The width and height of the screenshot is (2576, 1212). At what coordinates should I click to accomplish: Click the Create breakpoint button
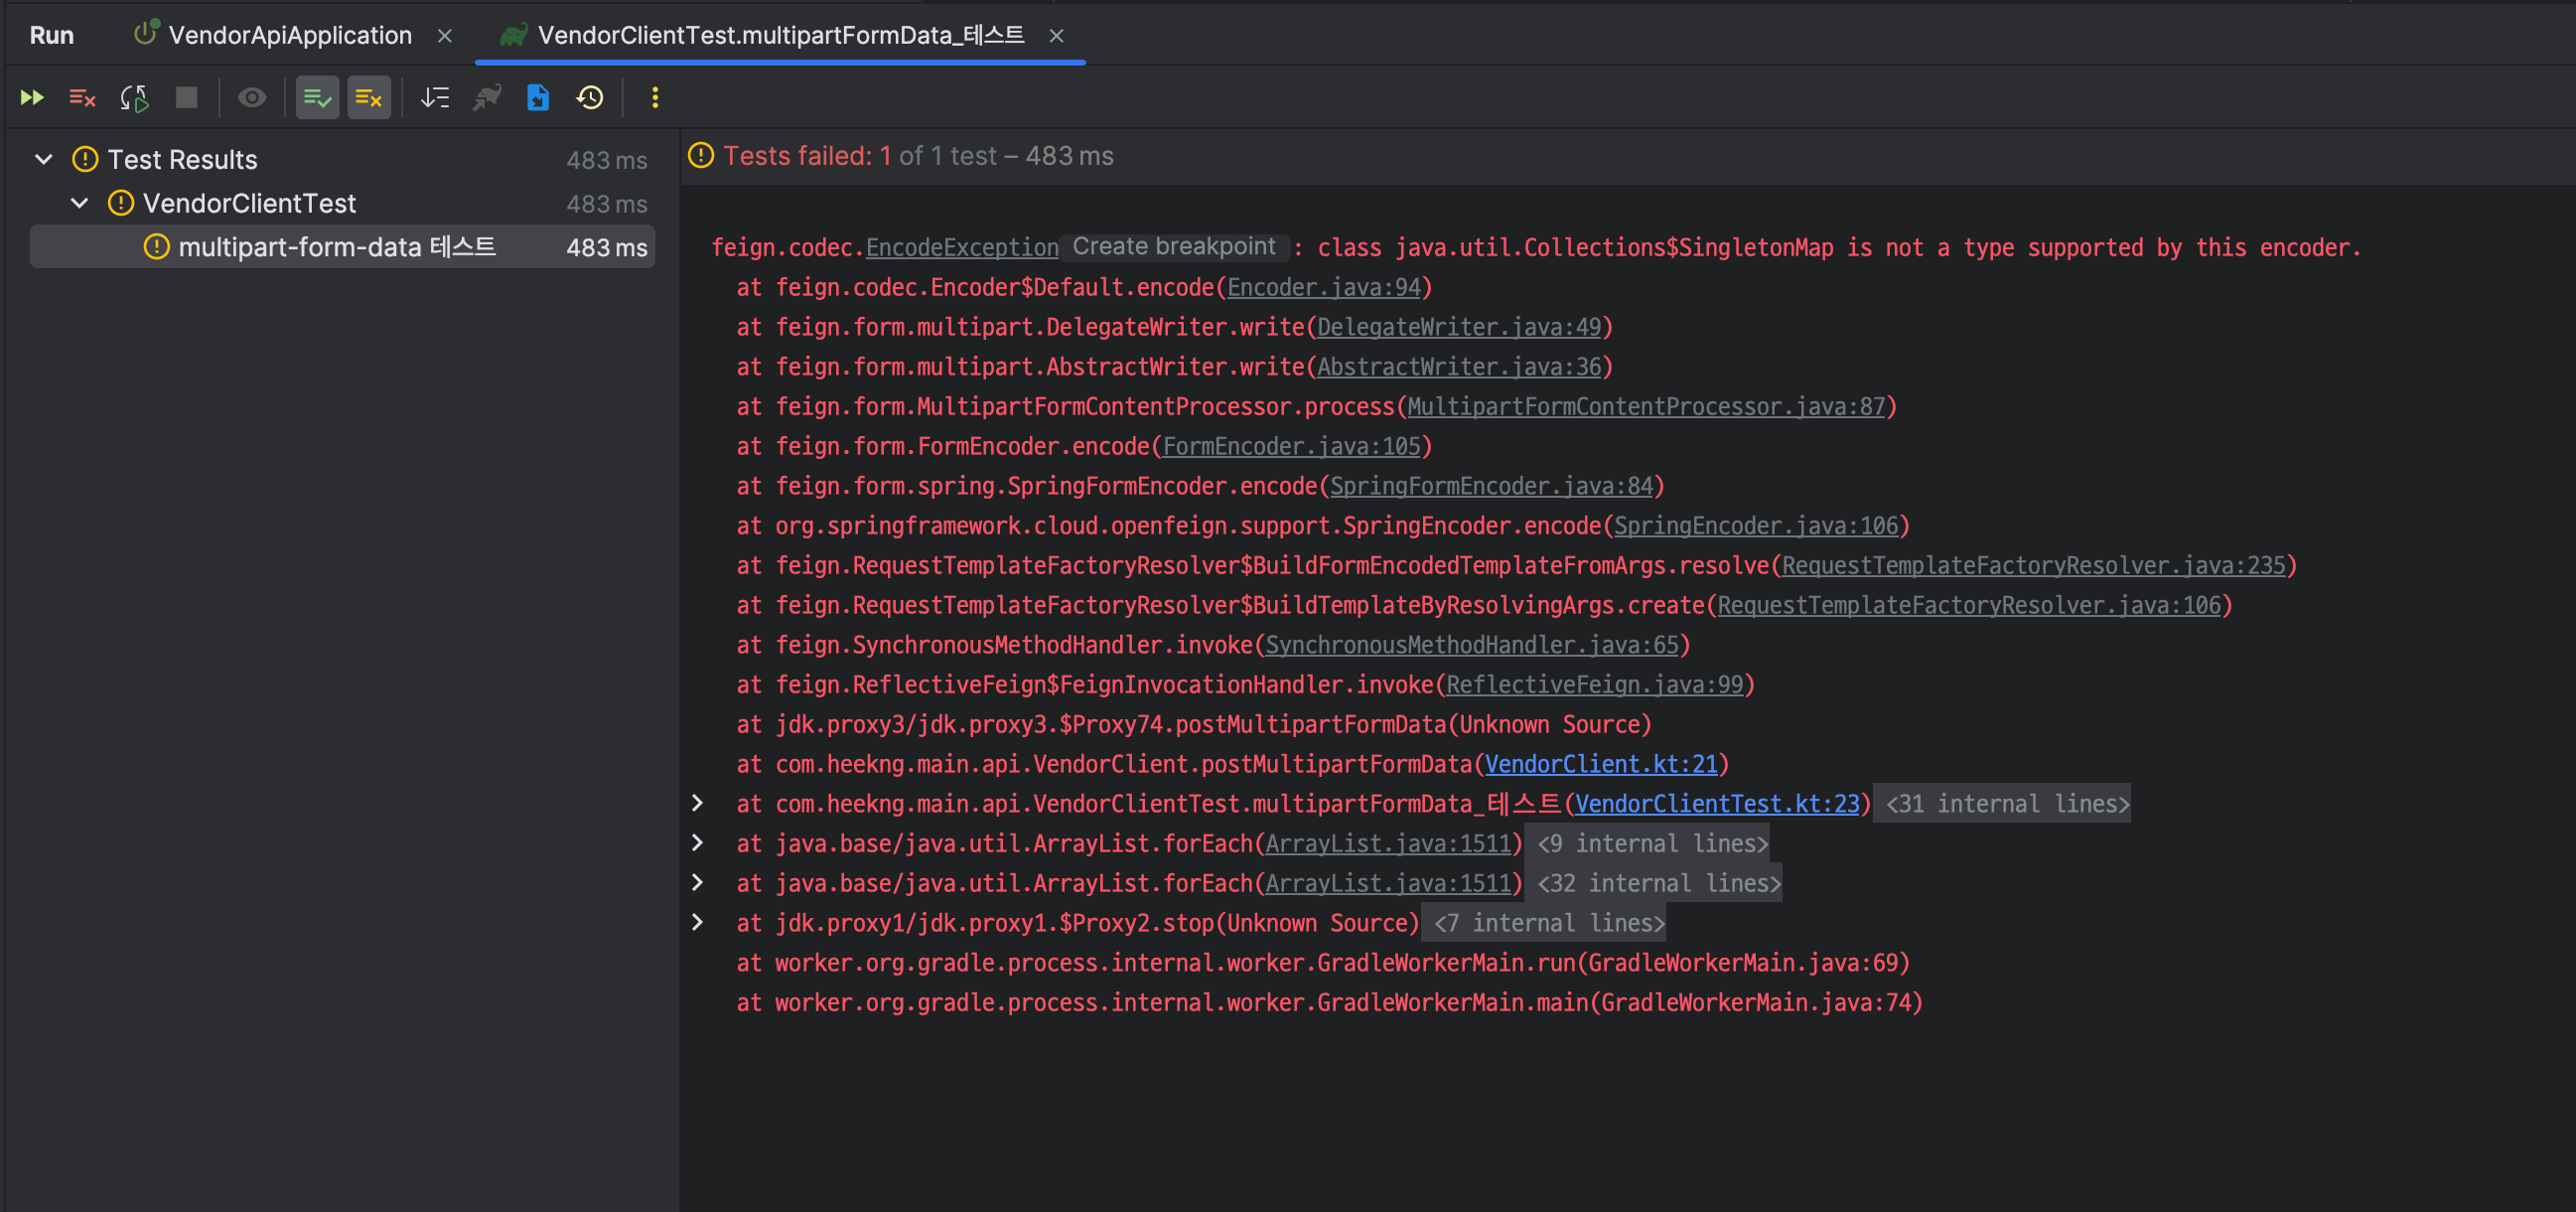click(1173, 247)
